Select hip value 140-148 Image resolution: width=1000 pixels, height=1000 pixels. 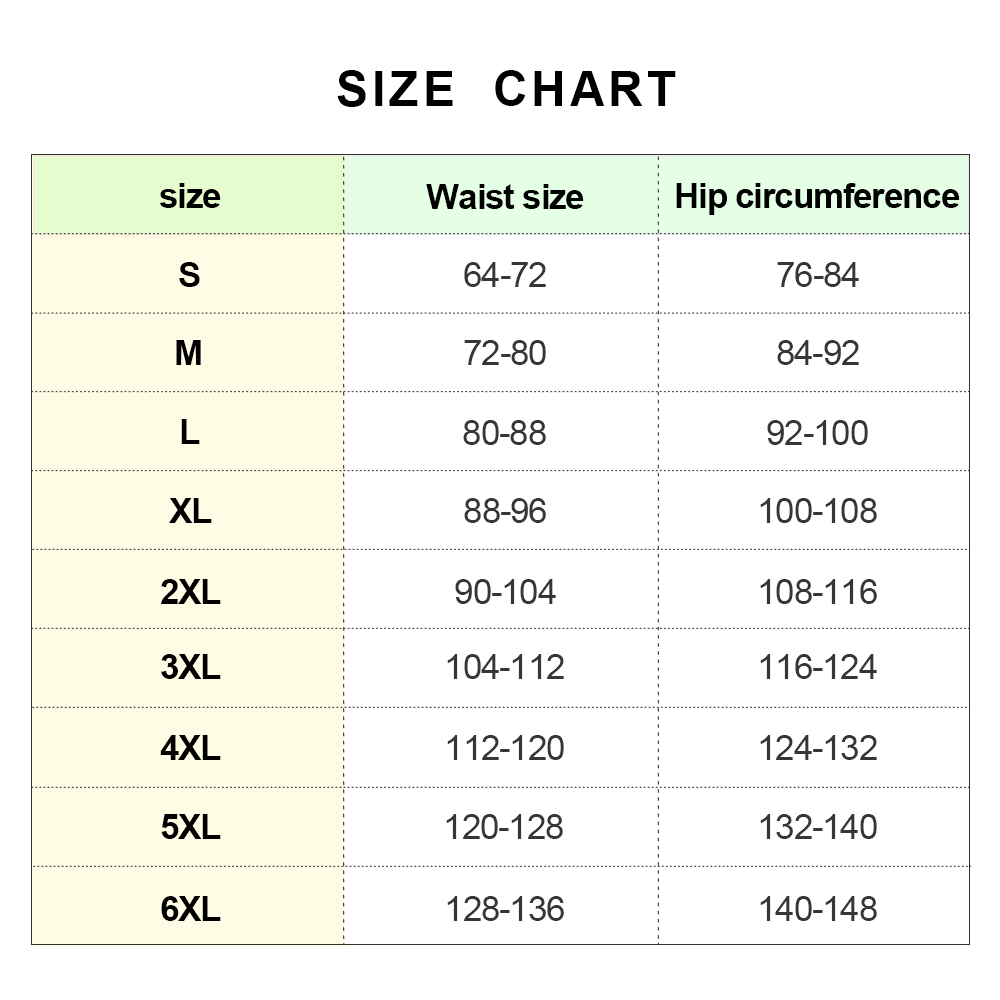pyautogui.click(x=817, y=908)
